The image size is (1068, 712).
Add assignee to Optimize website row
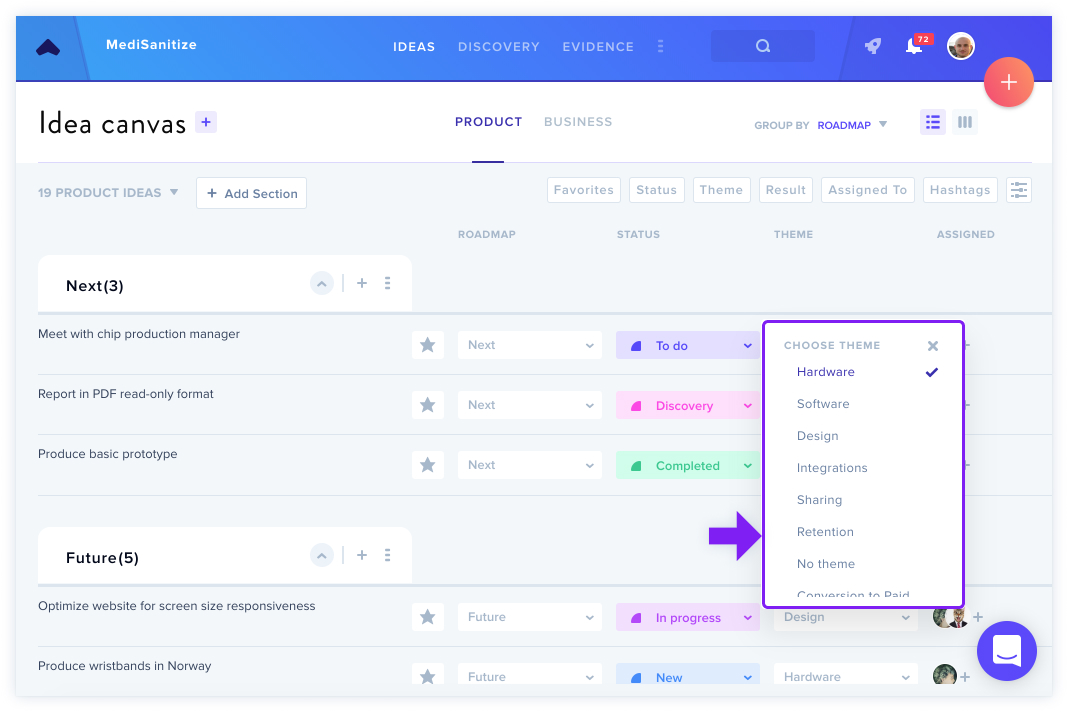coord(978,617)
